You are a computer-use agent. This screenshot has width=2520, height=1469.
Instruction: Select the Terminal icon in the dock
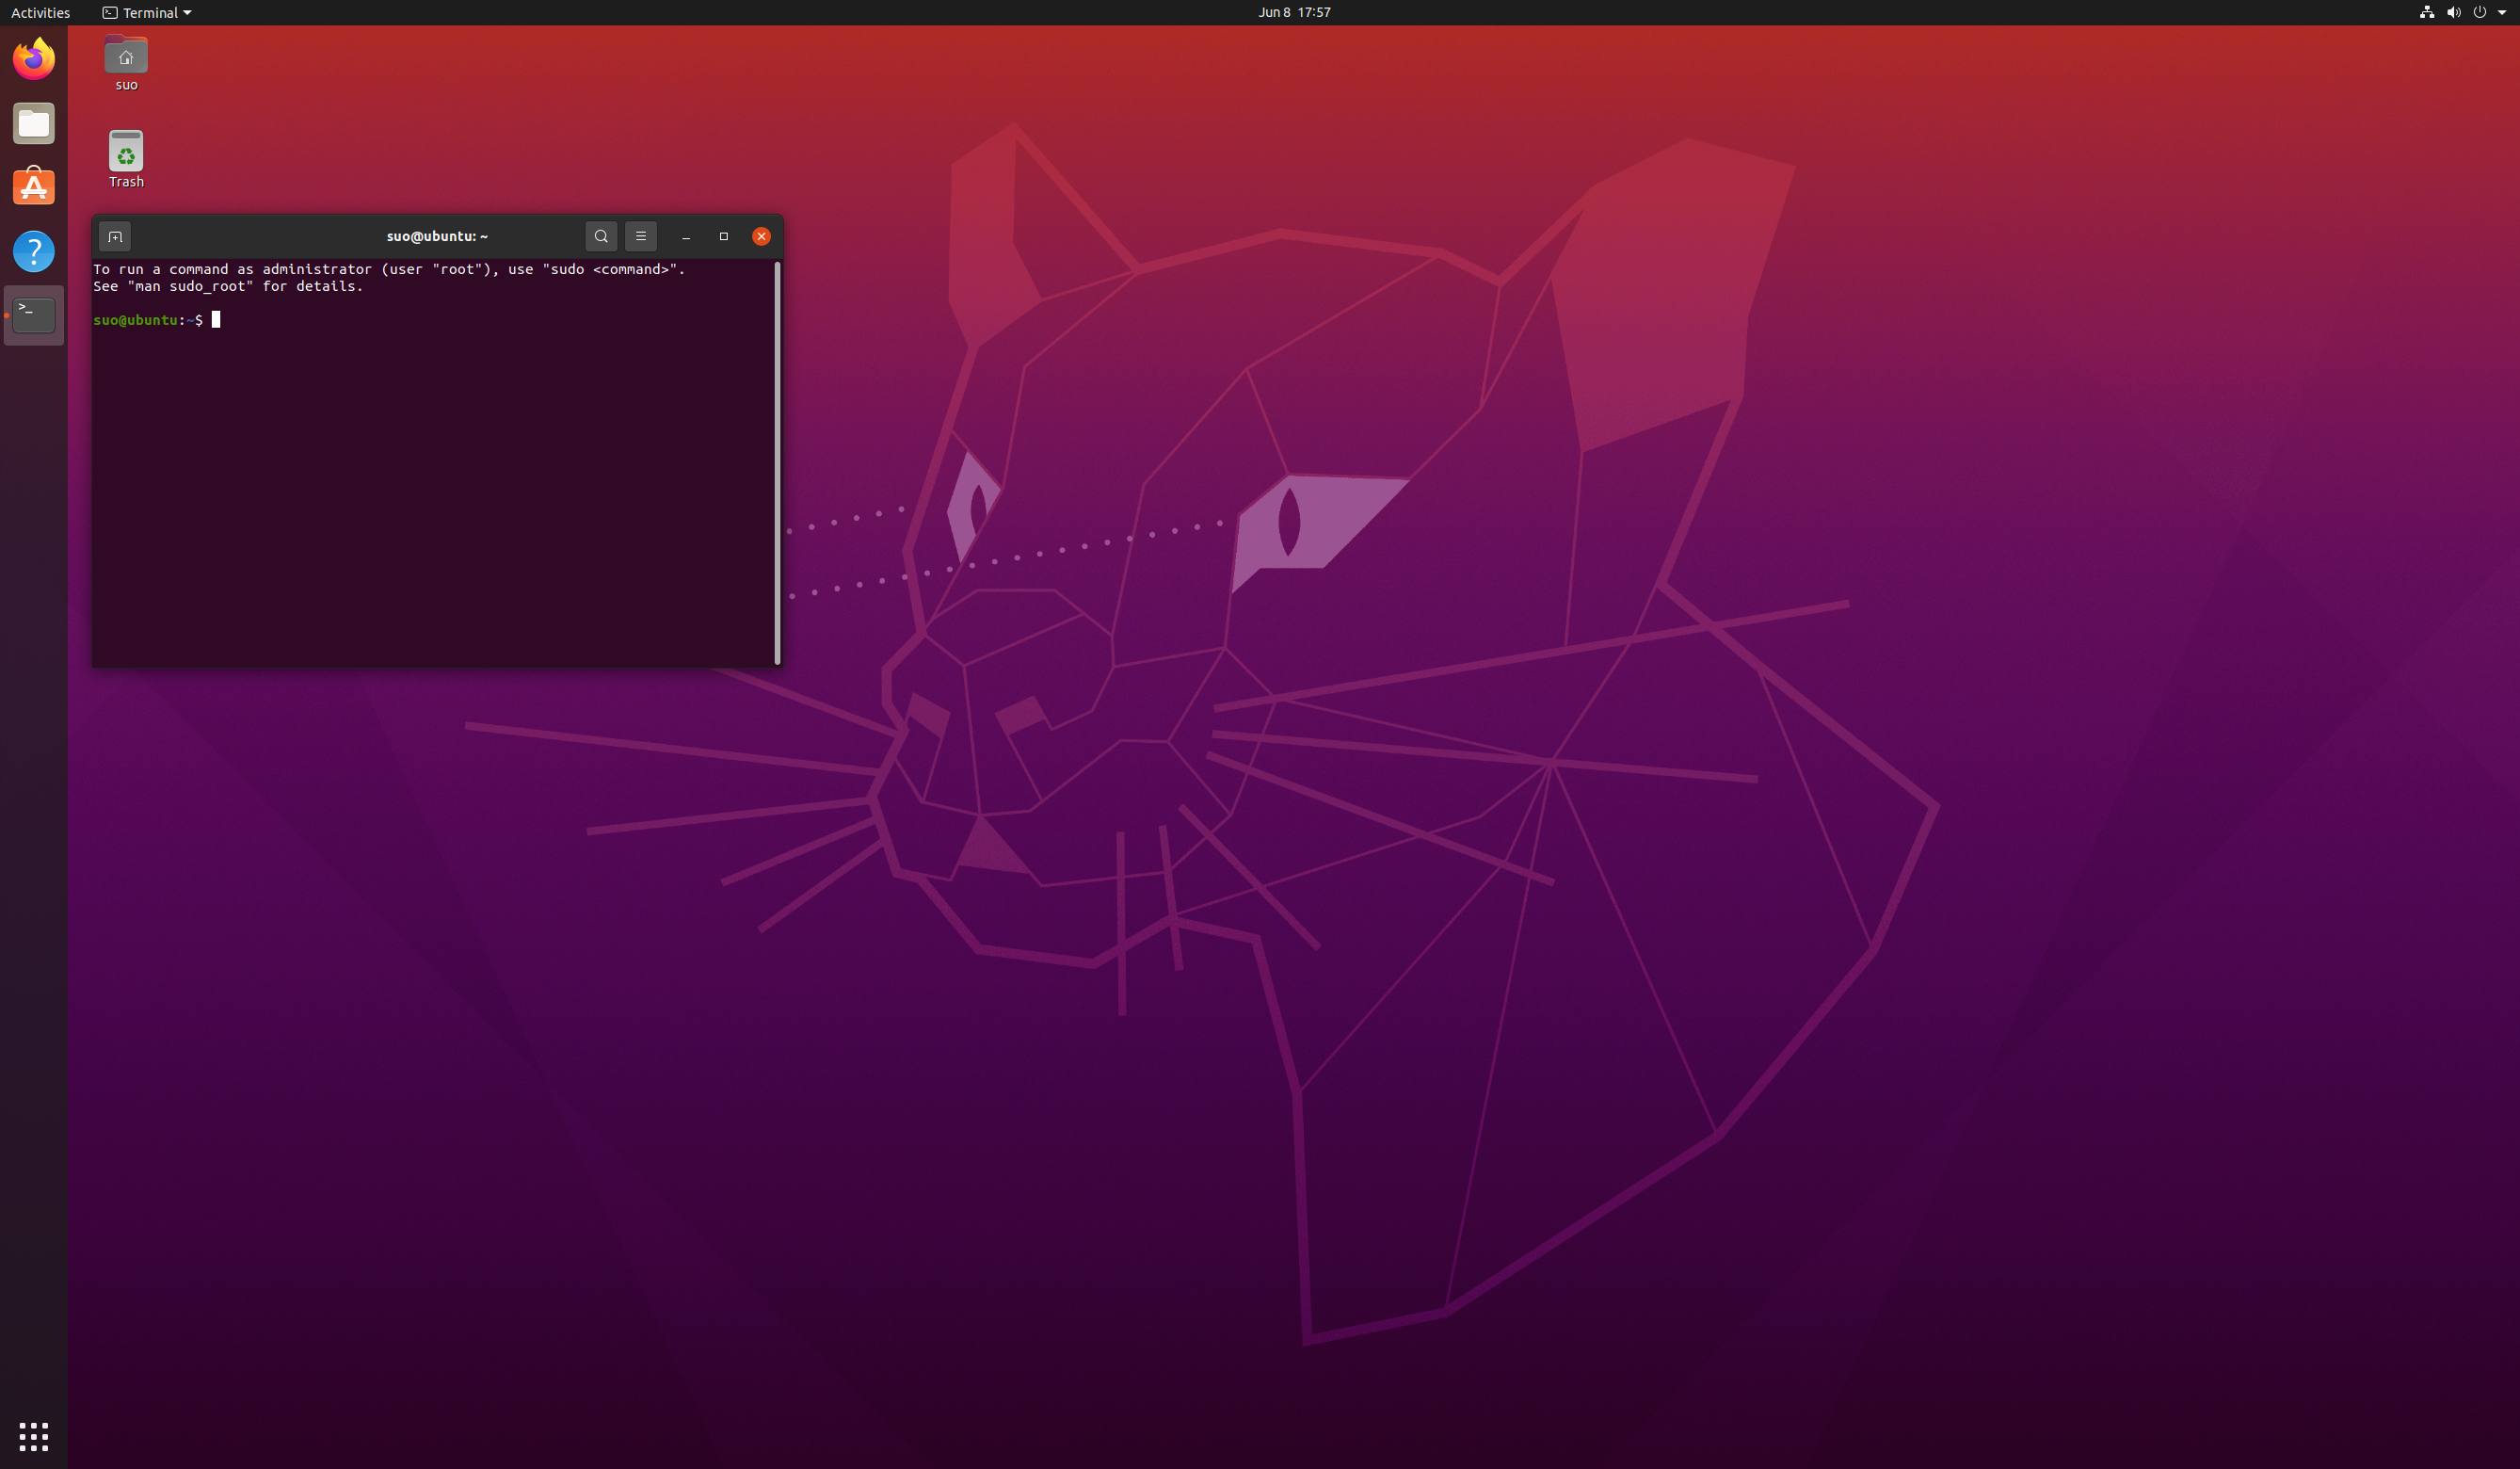(34, 315)
